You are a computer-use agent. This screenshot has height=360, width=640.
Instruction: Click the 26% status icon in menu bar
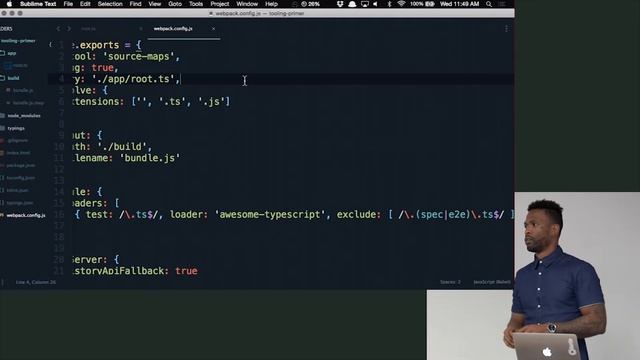click(310, 4)
